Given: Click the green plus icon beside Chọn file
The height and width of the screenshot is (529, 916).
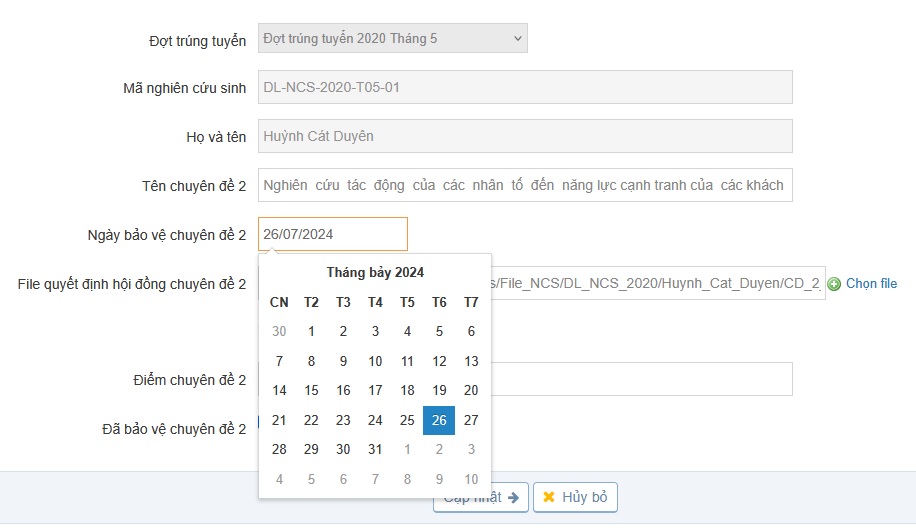Looking at the screenshot, I should tap(834, 284).
